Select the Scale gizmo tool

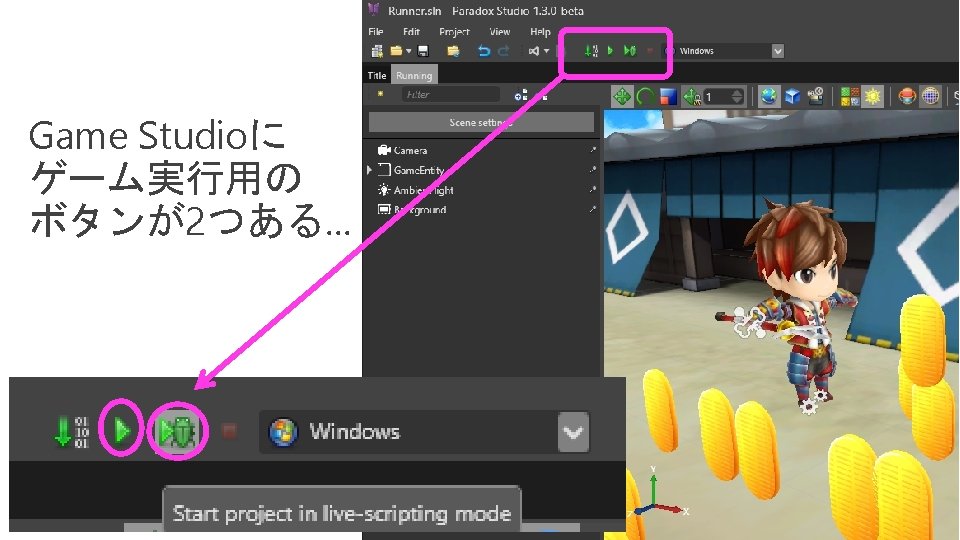click(668, 96)
